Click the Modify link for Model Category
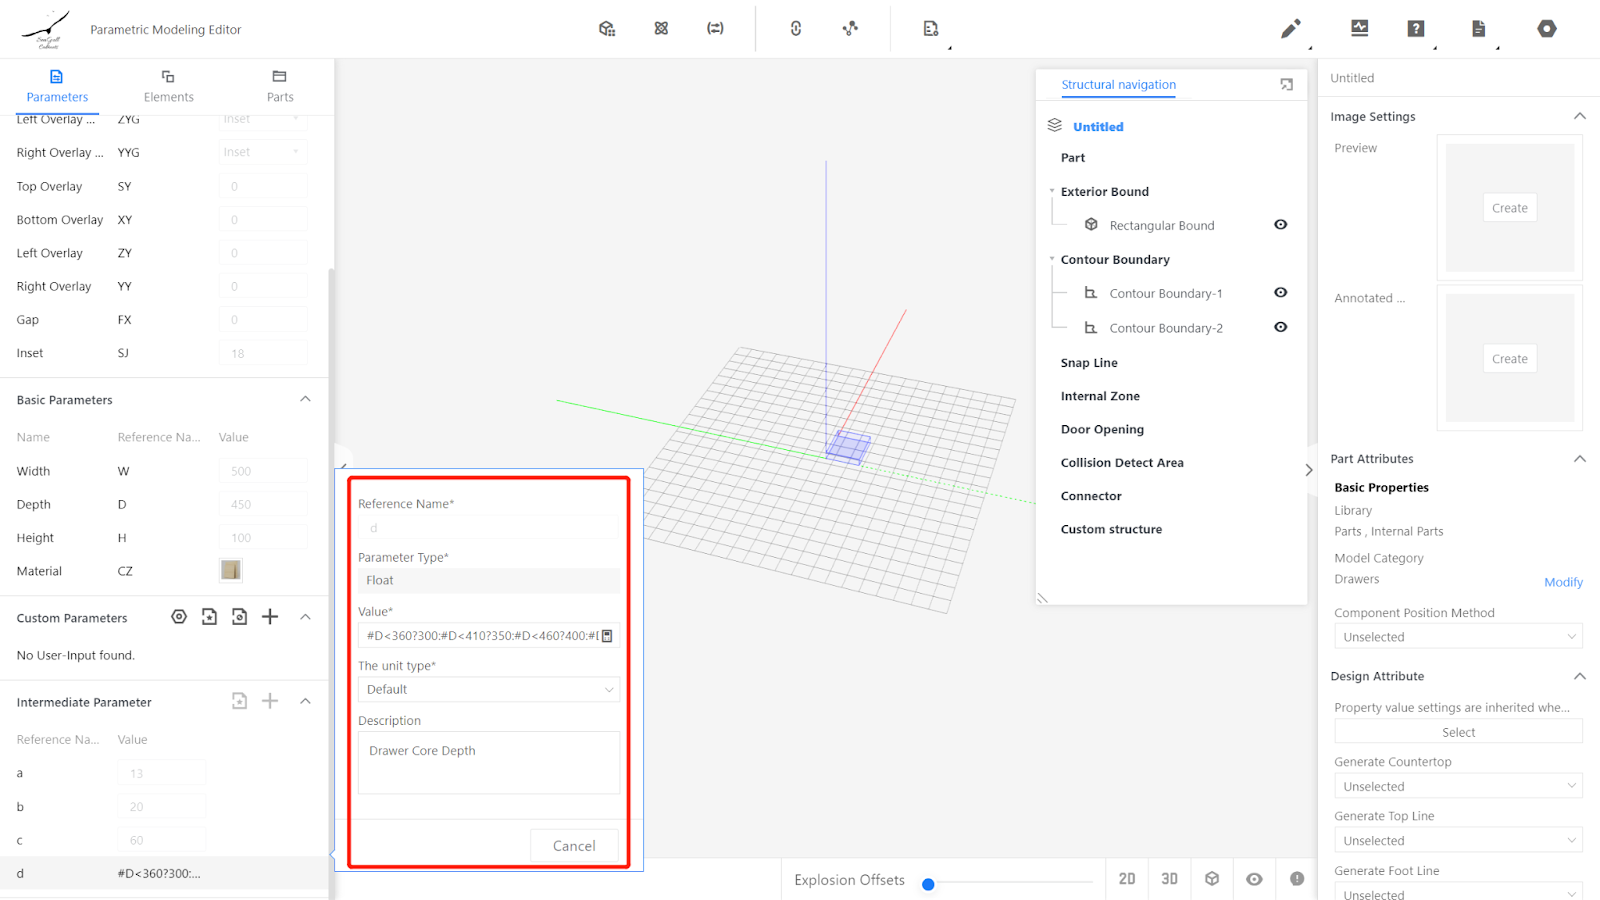The height and width of the screenshot is (900, 1600). coord(1562,582)
